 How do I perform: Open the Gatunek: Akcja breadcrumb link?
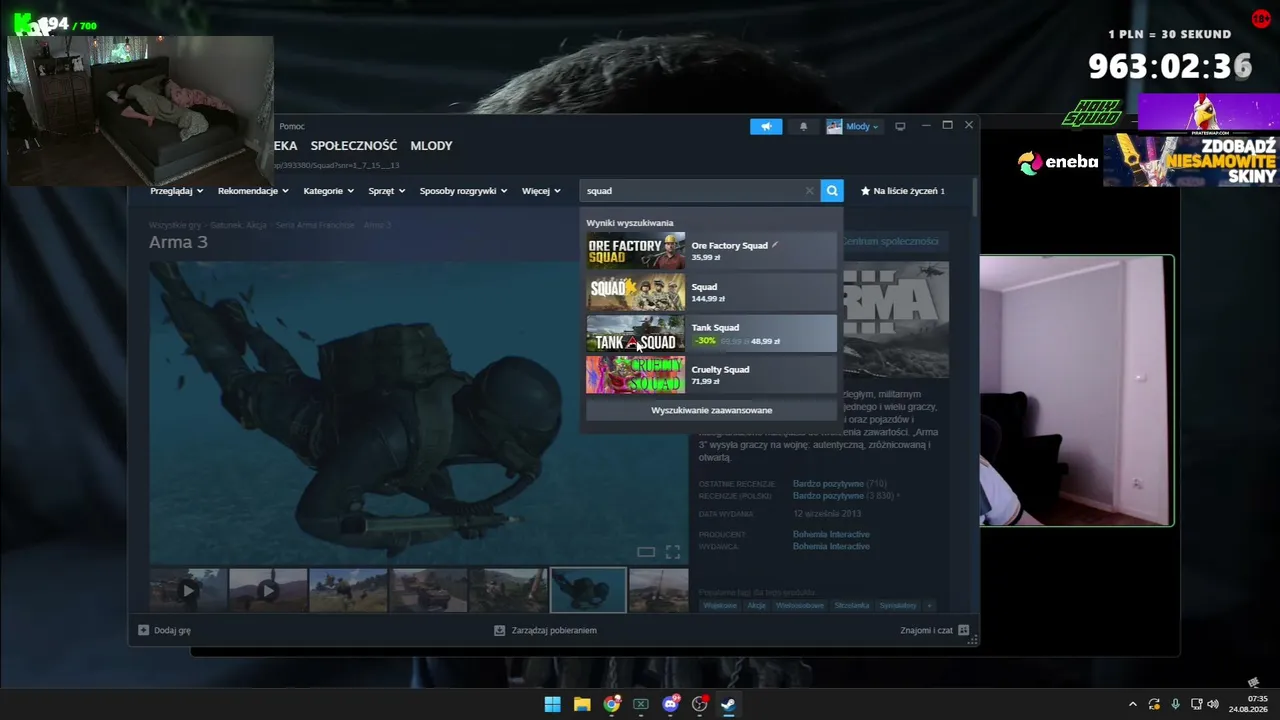(x=238, y=226)
